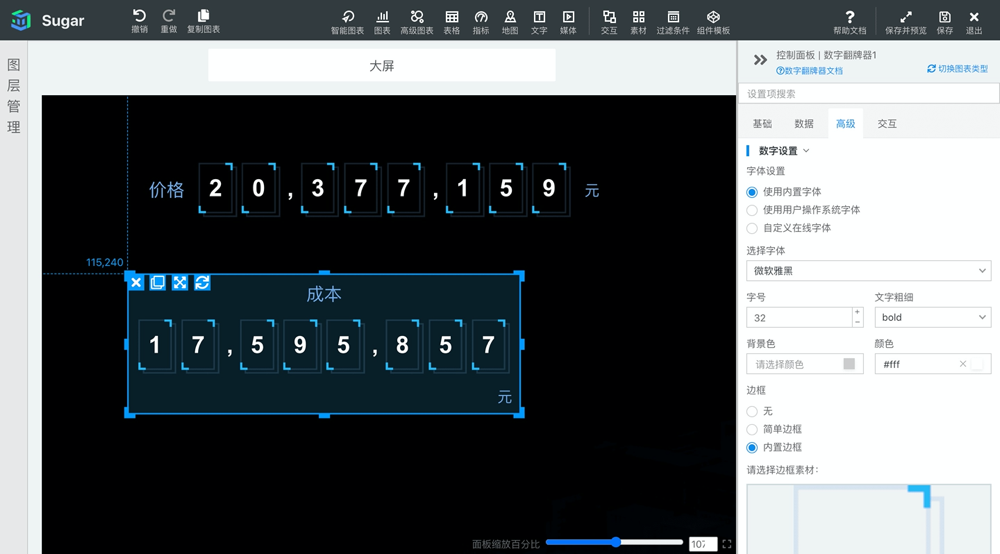Select border option 无
1000x554 pixels.
coord(752,411)
